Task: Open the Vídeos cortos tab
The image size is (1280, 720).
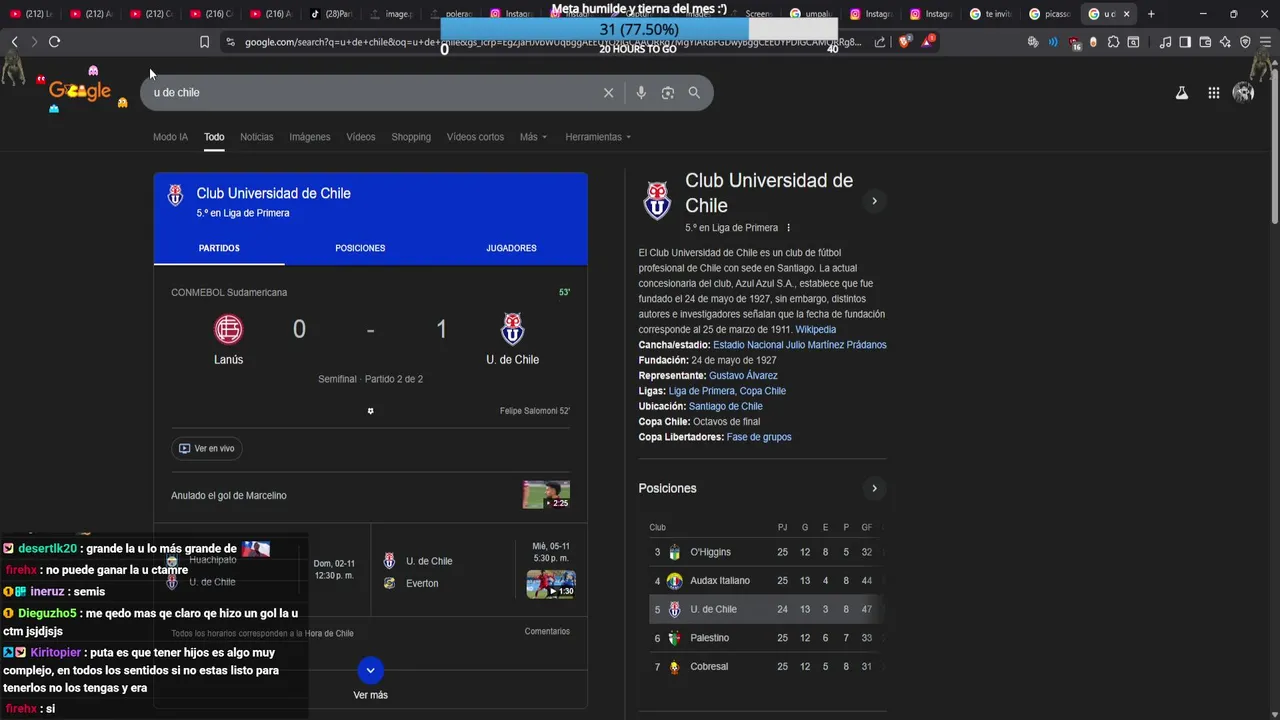Action: tap(475, 137)
